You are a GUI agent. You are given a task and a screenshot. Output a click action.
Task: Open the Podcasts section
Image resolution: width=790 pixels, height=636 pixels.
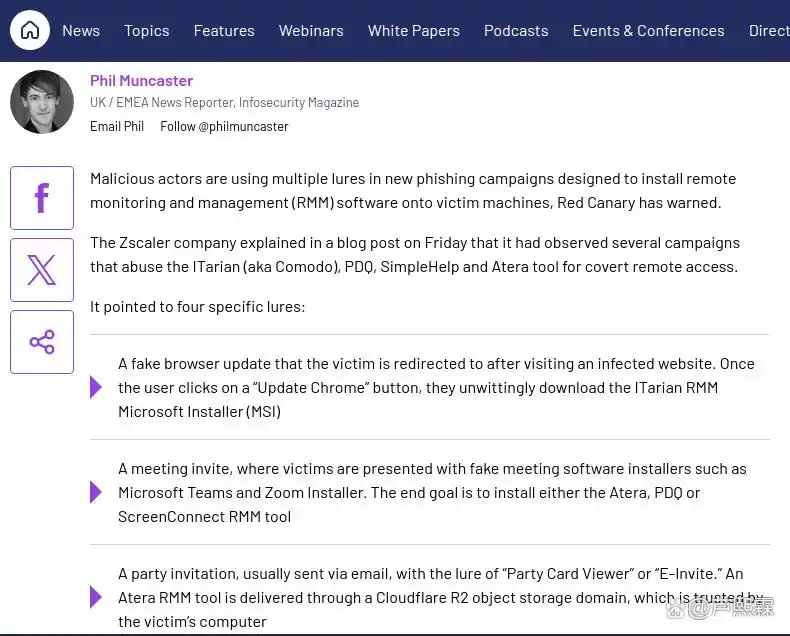coord(516,31)
